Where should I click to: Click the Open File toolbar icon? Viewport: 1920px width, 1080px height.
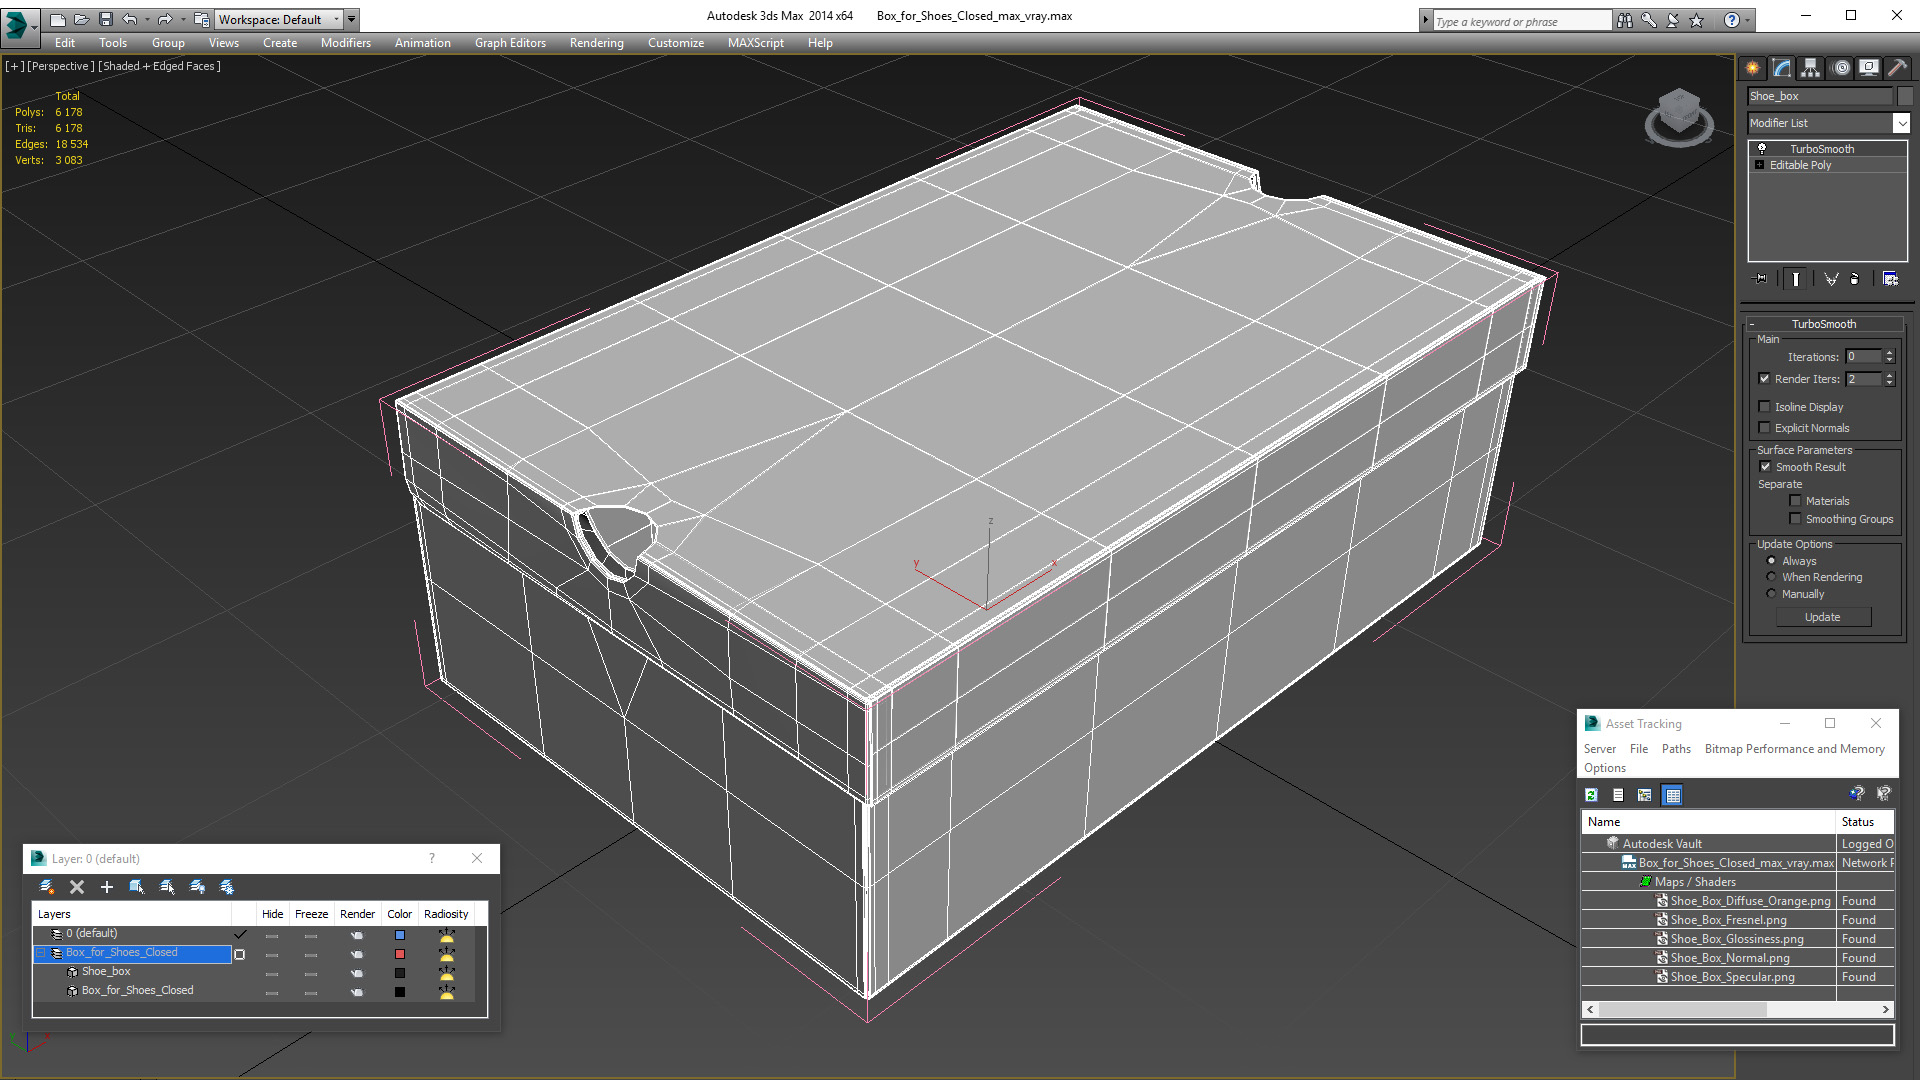81,19
